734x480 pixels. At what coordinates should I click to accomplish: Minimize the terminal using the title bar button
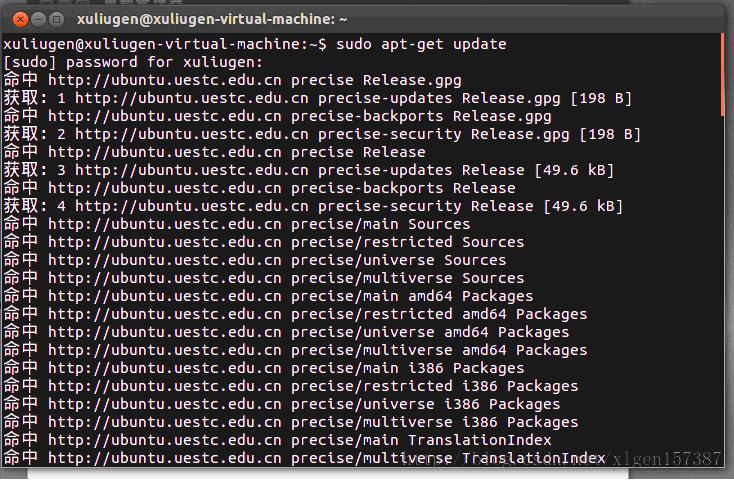[38, 19]
